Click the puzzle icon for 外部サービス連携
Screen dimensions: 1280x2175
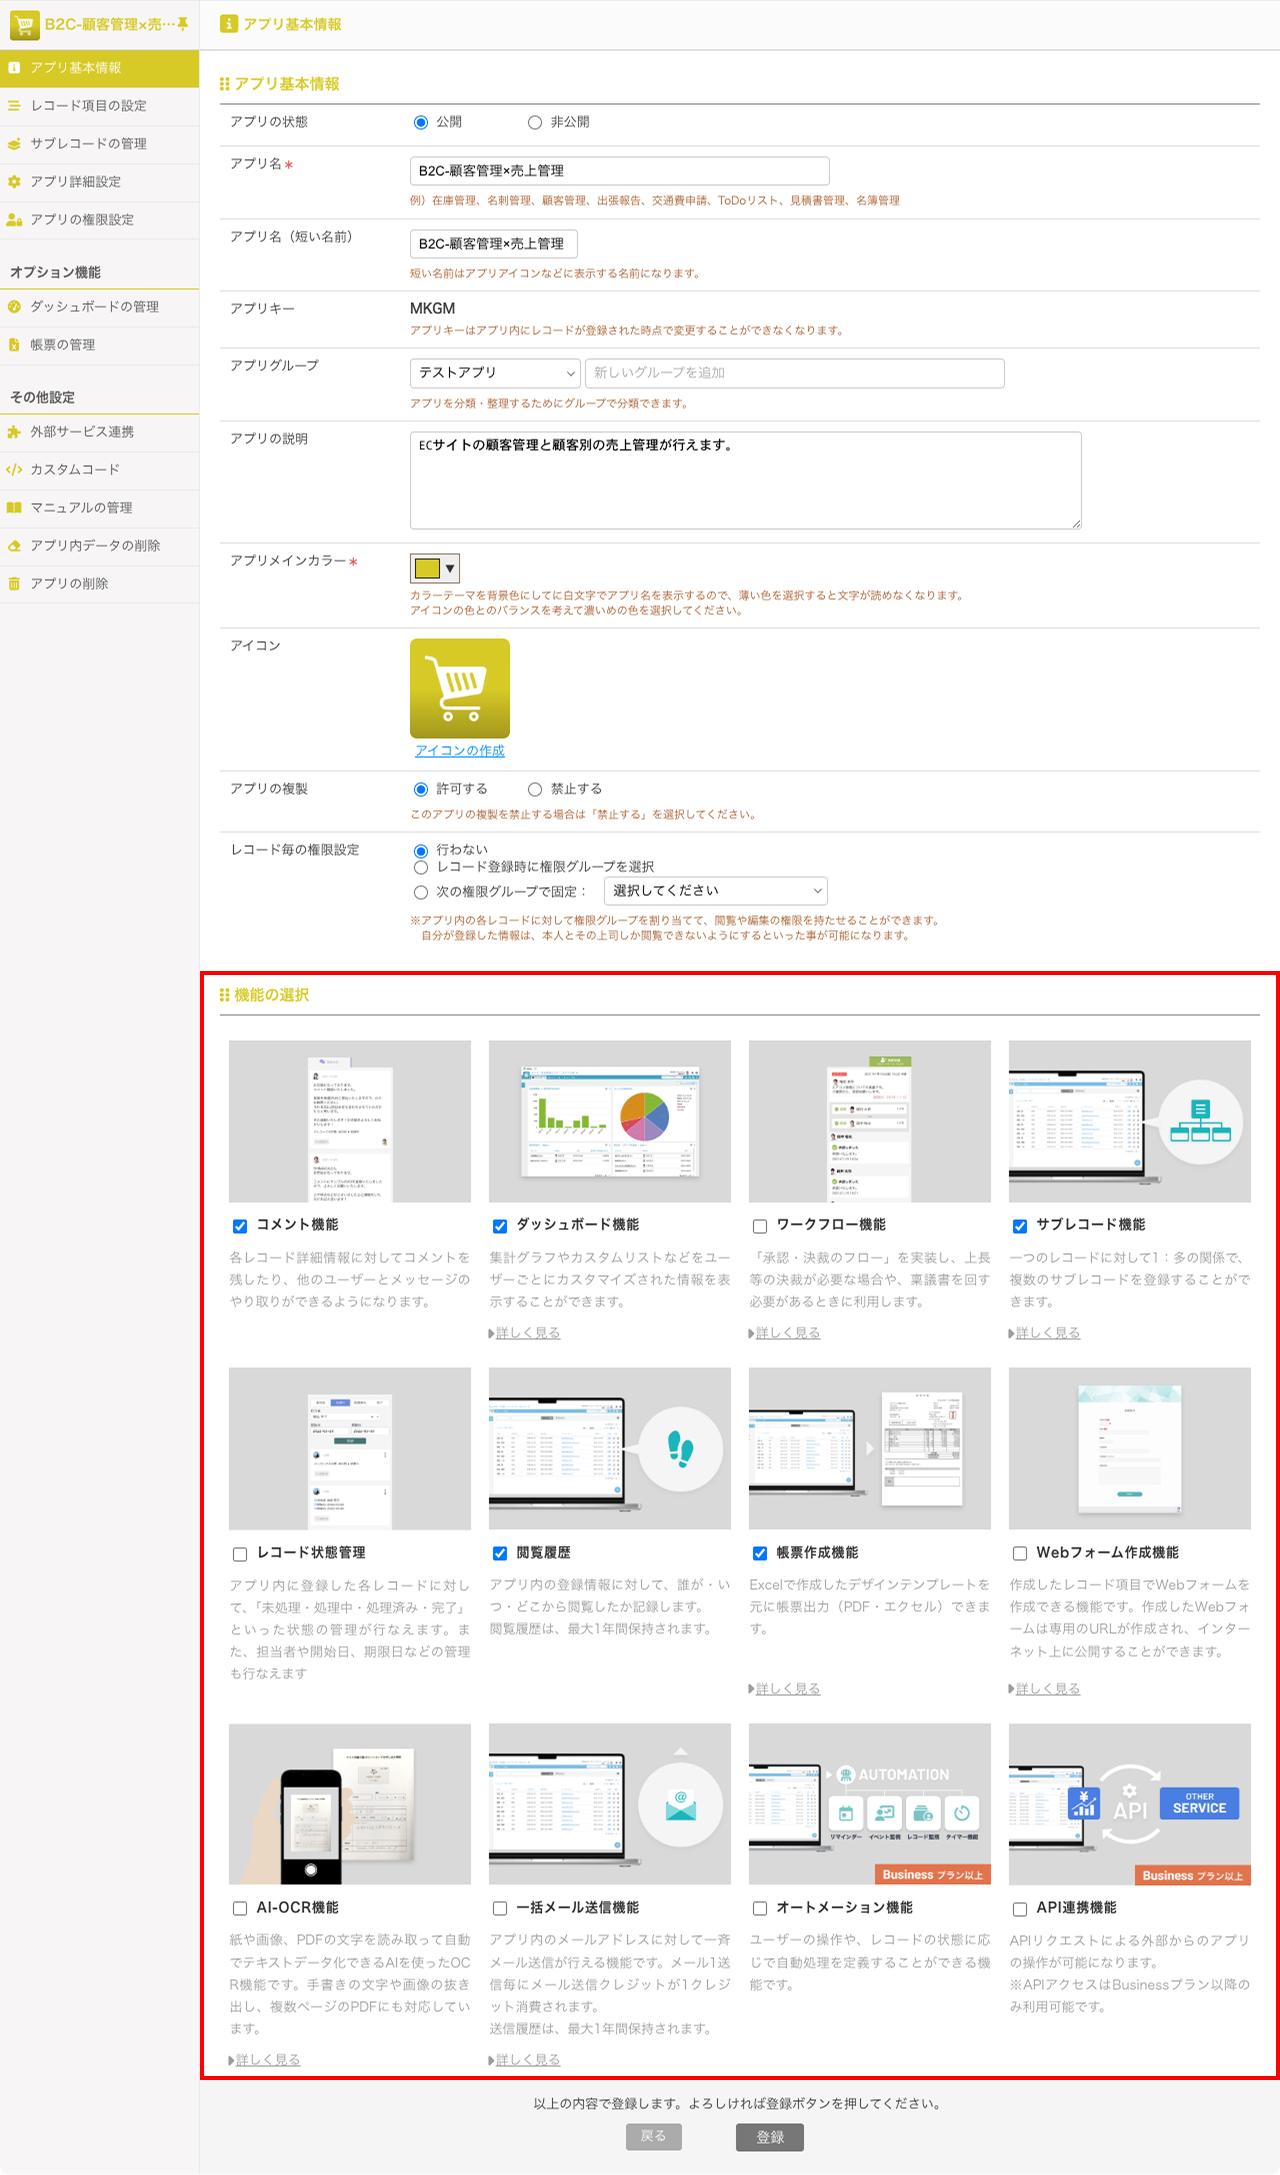point(14,432)
